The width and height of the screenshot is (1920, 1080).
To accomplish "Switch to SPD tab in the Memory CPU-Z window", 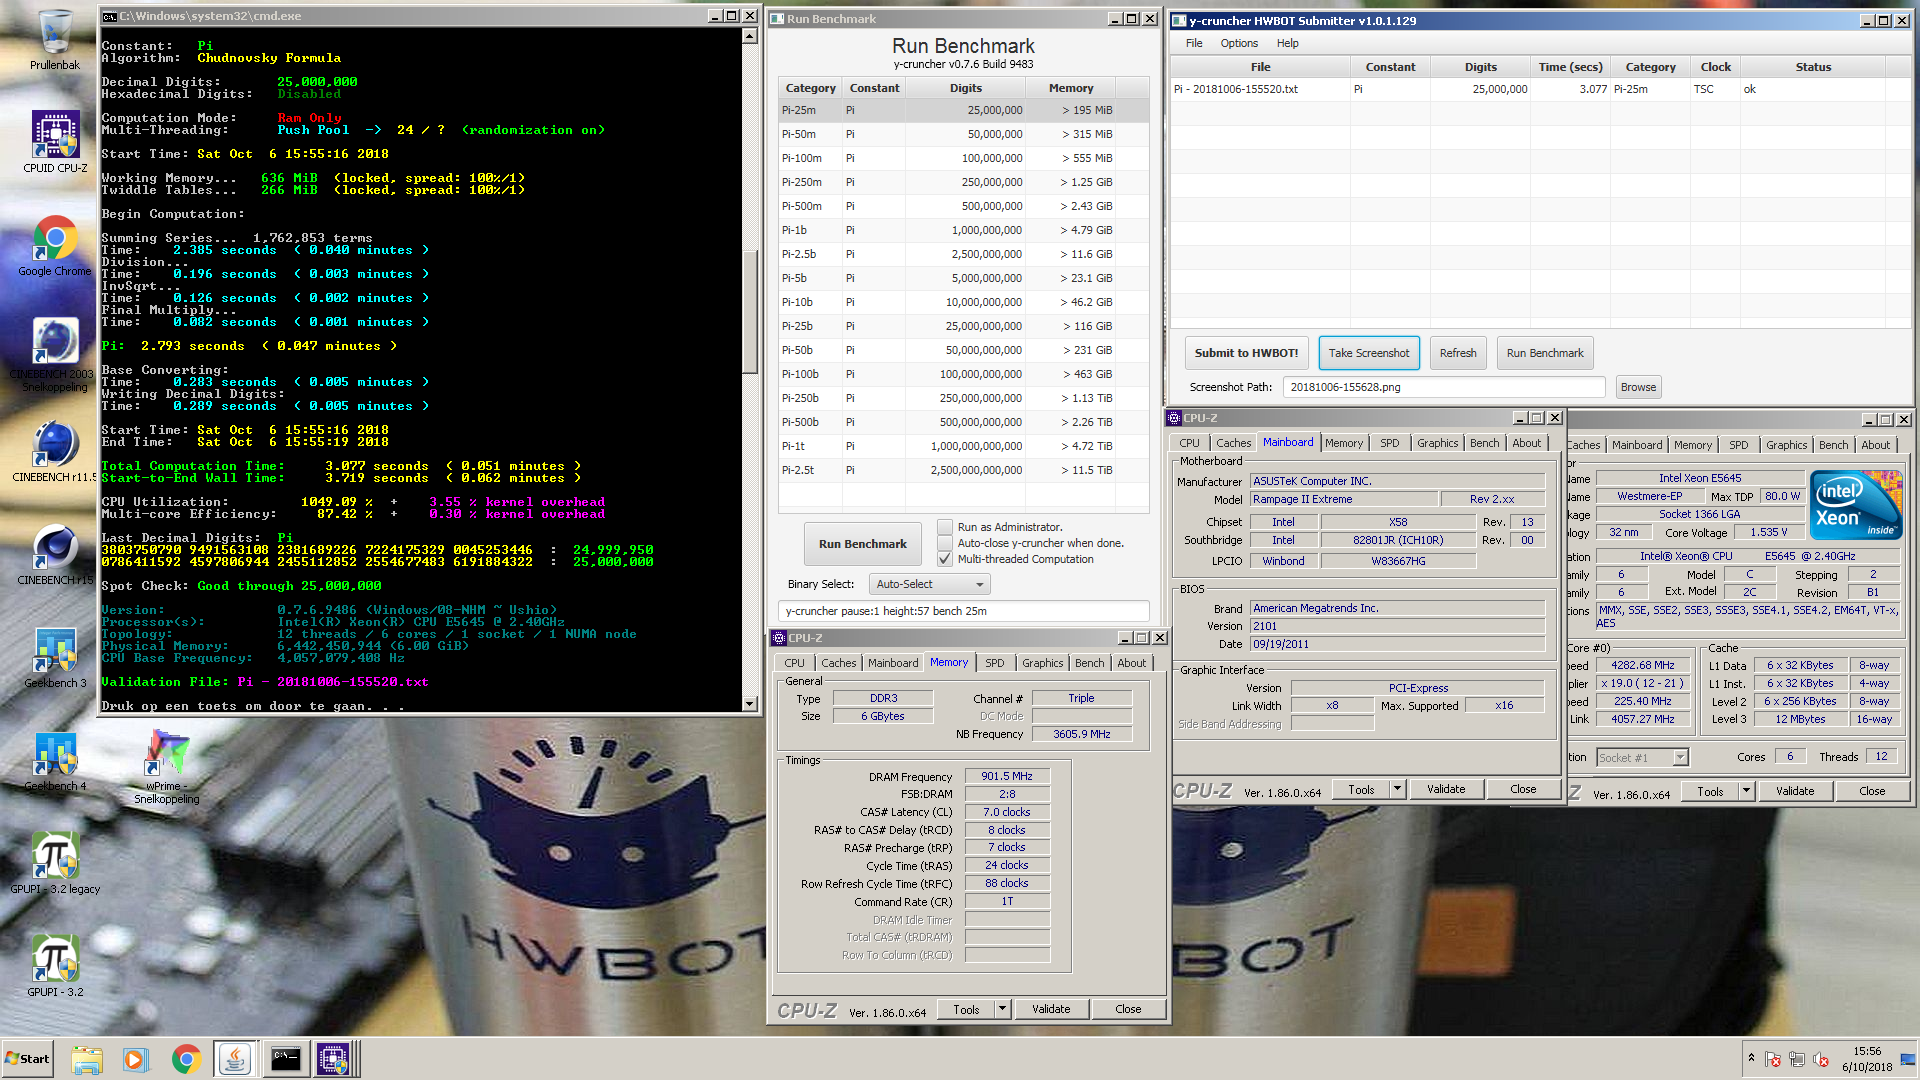I will point(994,663).
